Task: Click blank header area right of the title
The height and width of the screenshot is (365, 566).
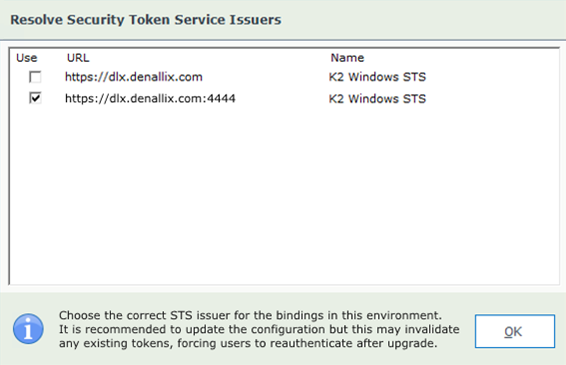Action: click(x=422, y=19)
